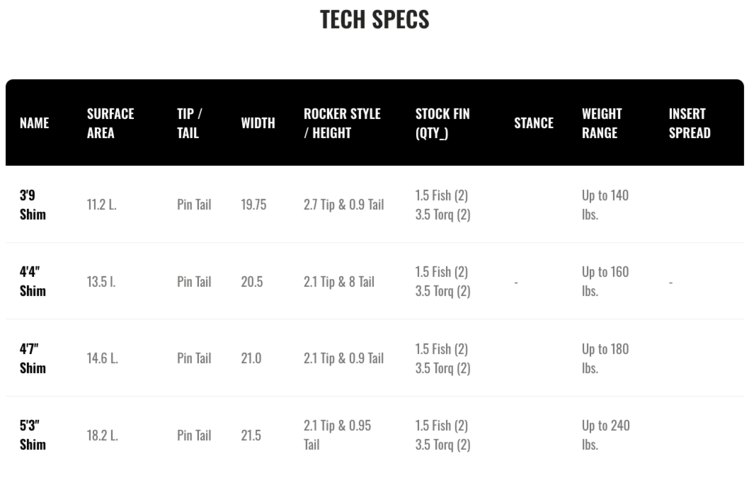Click the WIDTH column header
The height and width of the screenshot is (478, 749).
tap(258, 123)
